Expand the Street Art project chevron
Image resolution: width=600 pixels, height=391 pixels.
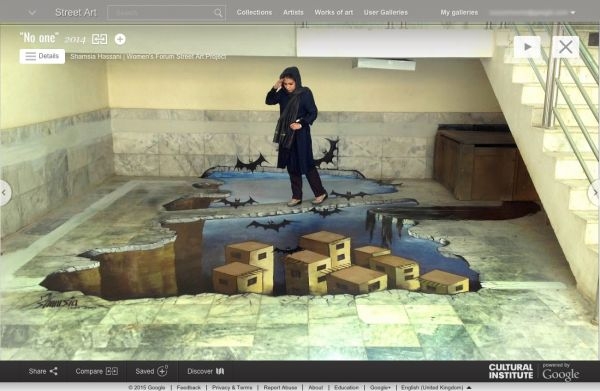tap(32, 13)
